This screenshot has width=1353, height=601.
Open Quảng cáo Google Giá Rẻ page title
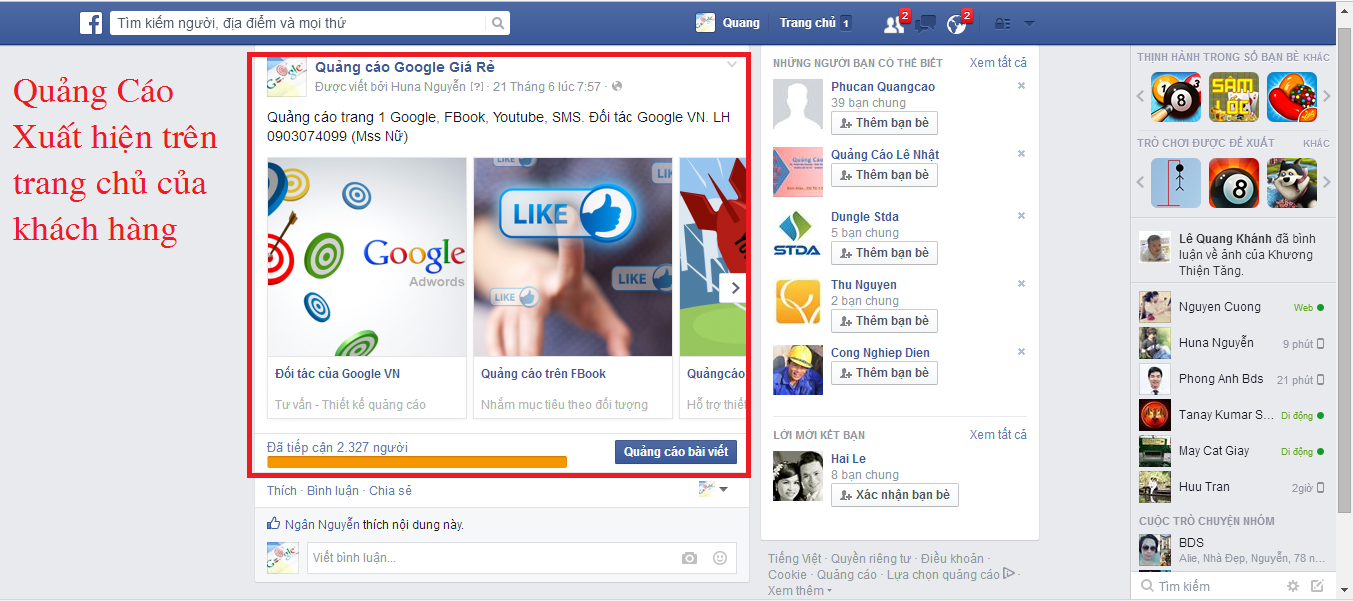tap(405, 67)
